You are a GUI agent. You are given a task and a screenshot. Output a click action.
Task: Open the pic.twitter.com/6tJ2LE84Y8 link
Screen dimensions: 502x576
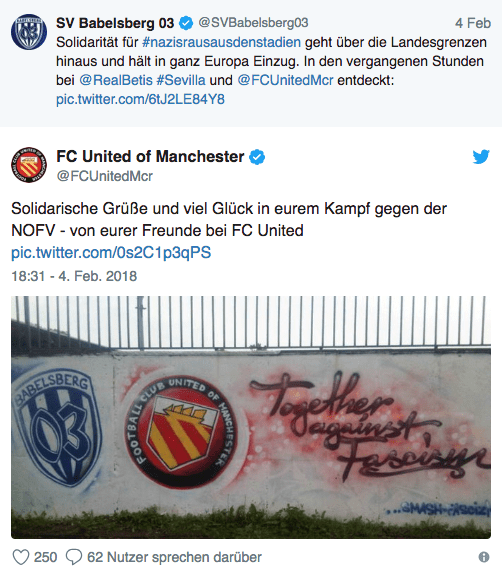(140, 99)
